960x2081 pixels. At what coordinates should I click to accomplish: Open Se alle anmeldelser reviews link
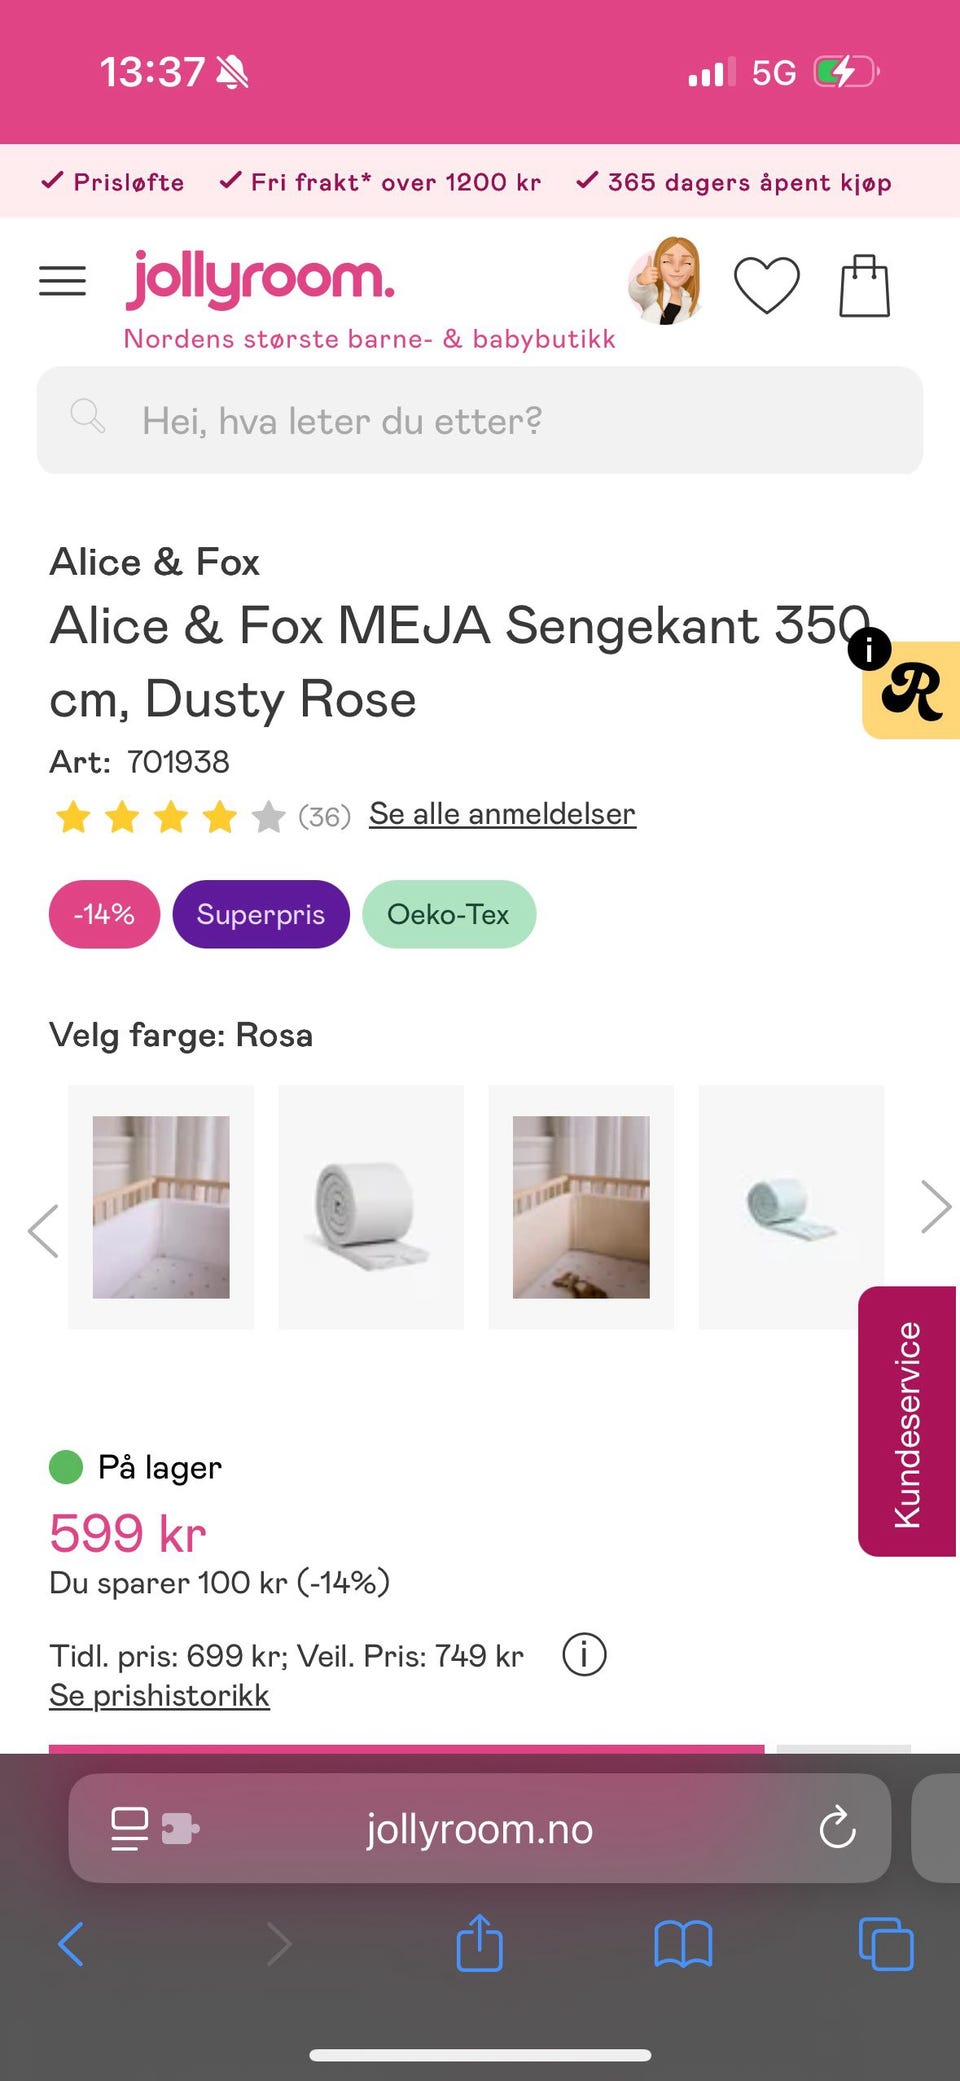tap(502, 814)
